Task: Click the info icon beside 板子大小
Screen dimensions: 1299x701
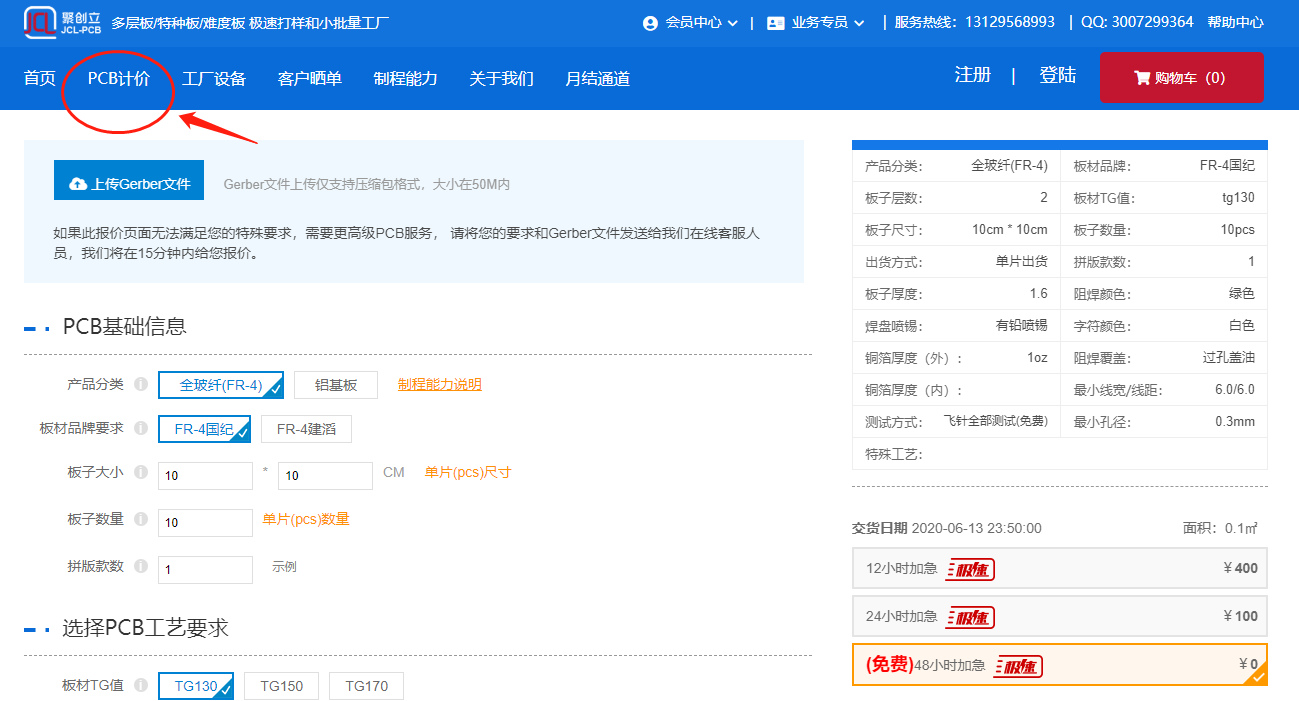Action: 141,472
